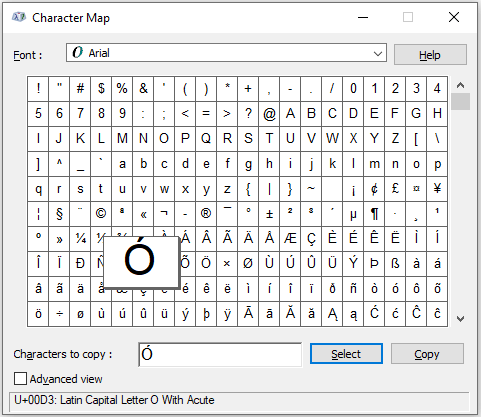Select the Æ ligature character
Image resolution: width=481 pixels, height=417 pixels.
tap(290, 239)
